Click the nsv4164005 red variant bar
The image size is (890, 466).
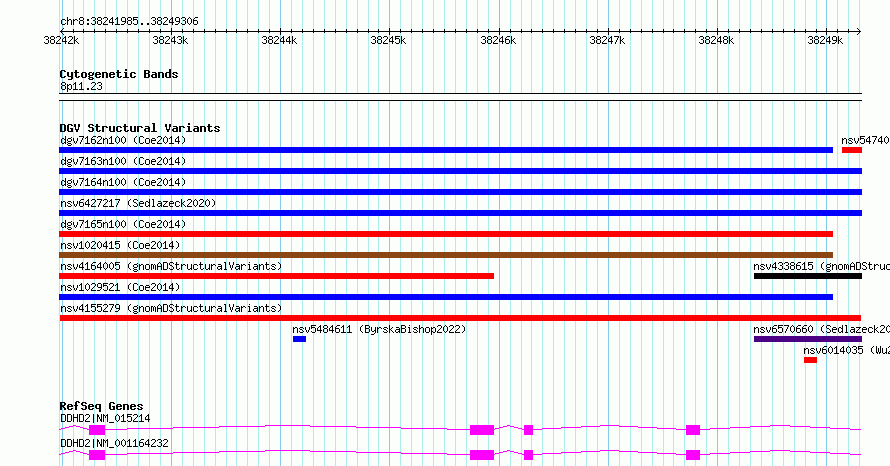276,276
